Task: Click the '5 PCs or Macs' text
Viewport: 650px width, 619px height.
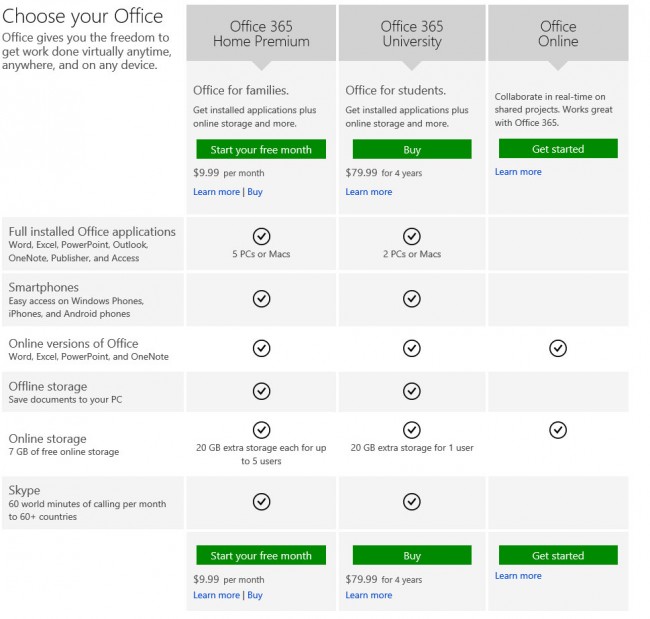Action: point(261,254)
